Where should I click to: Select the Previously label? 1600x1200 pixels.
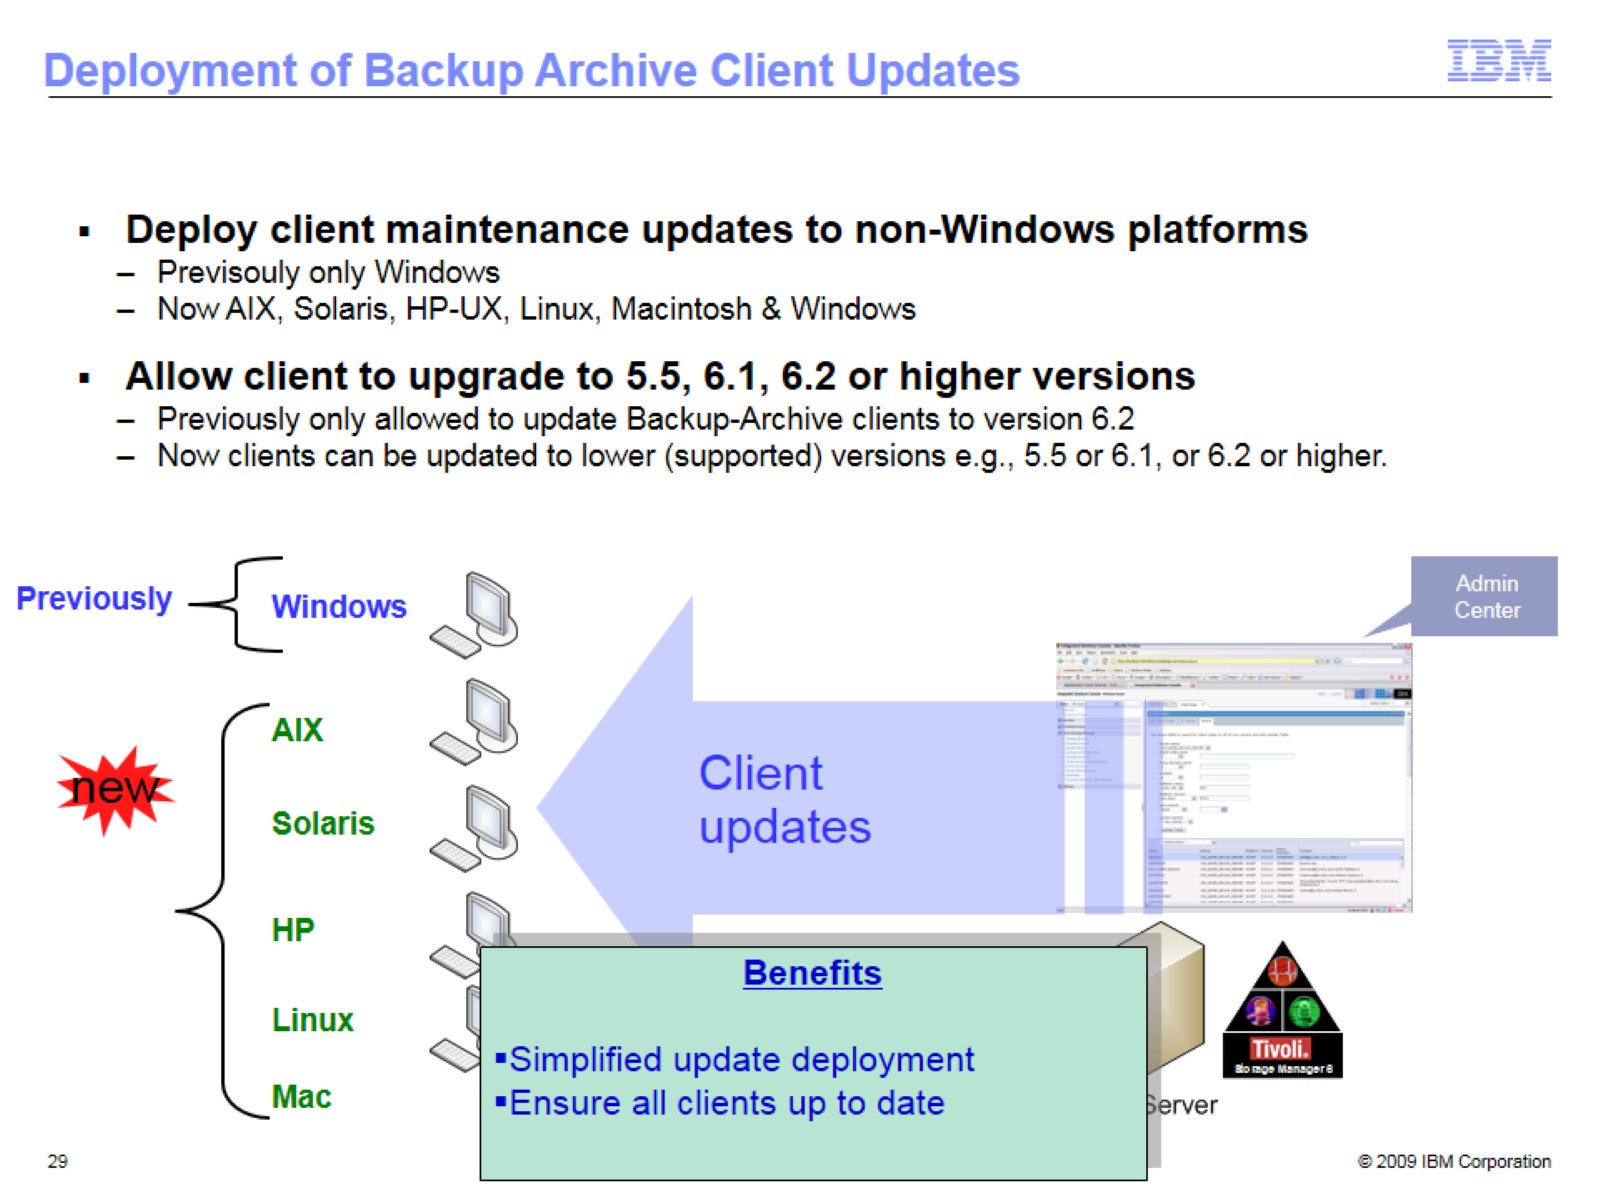click(94, 598)
